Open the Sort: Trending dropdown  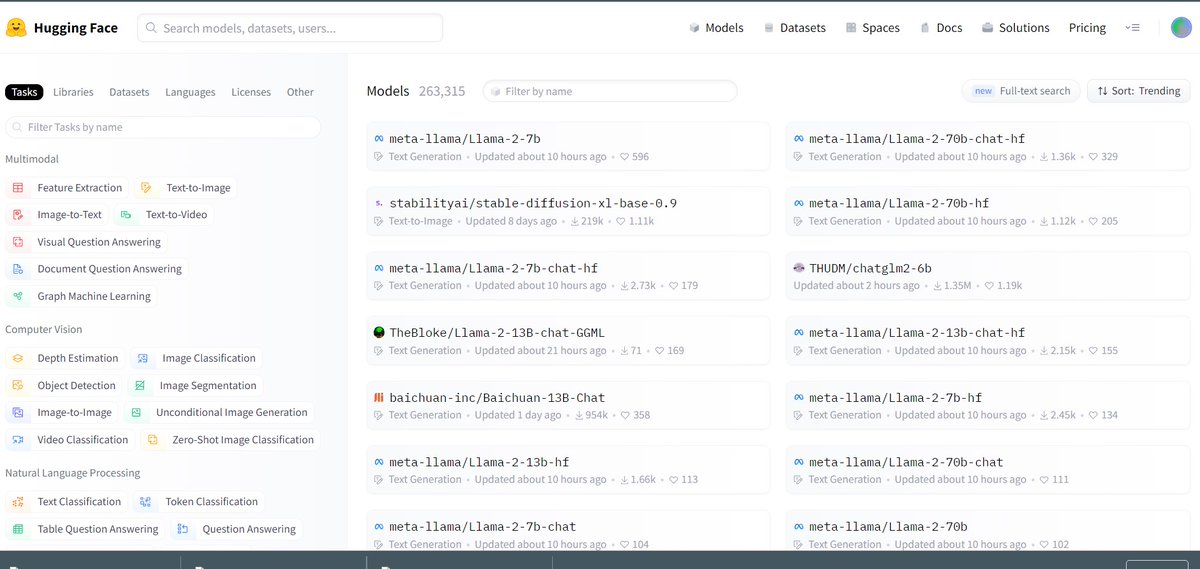pos(1139,91)
